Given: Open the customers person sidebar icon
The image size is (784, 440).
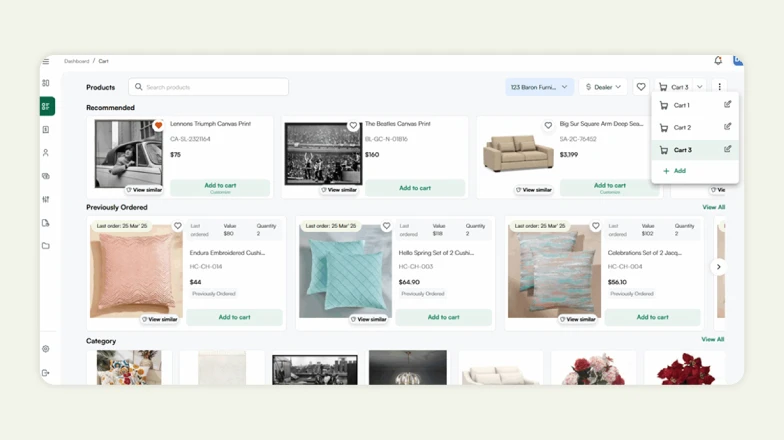Looking at the screenshot, I should click(46, 152).
